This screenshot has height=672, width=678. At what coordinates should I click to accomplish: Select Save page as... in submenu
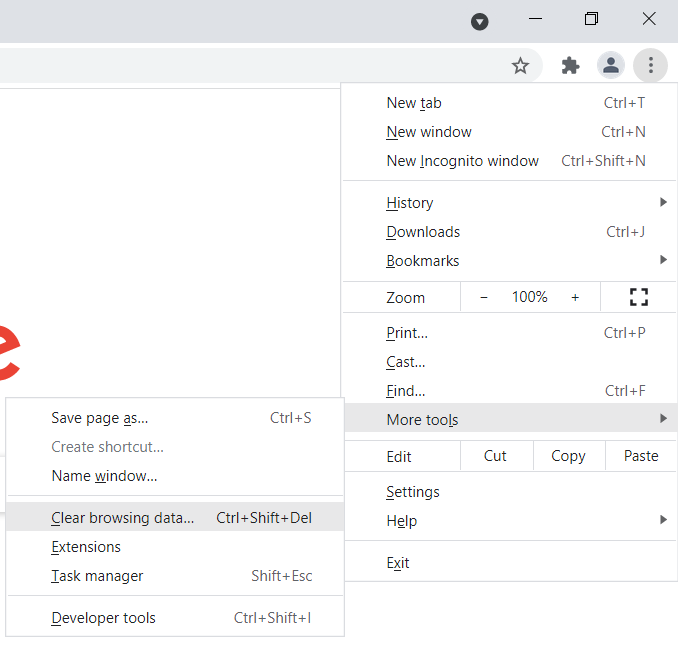click(175, 418)
